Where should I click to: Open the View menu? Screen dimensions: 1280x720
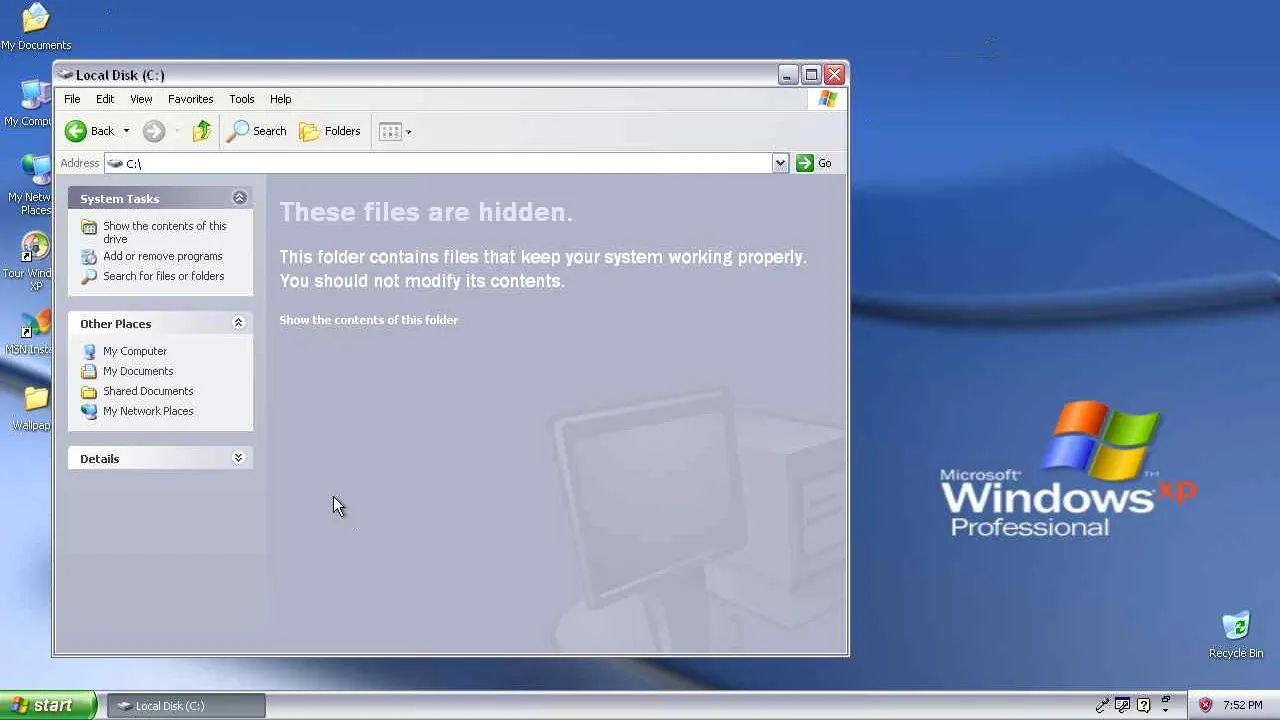141,99
